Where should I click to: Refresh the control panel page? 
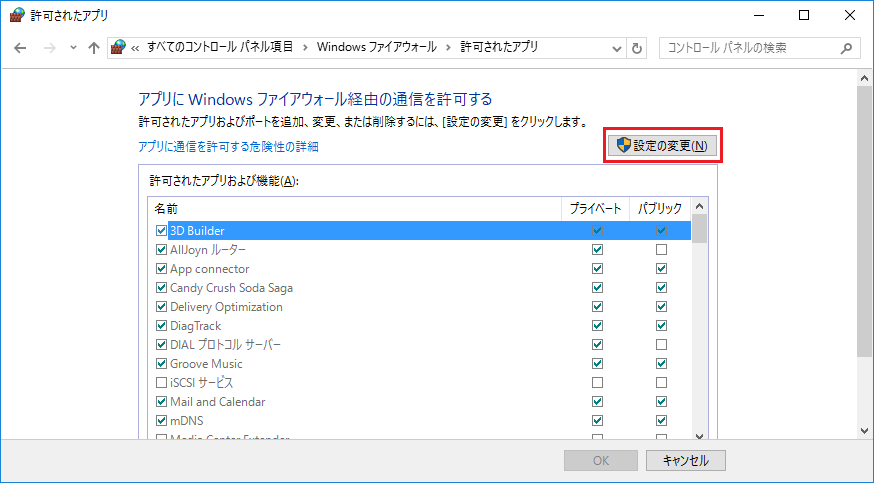click(x=637, y=48)
